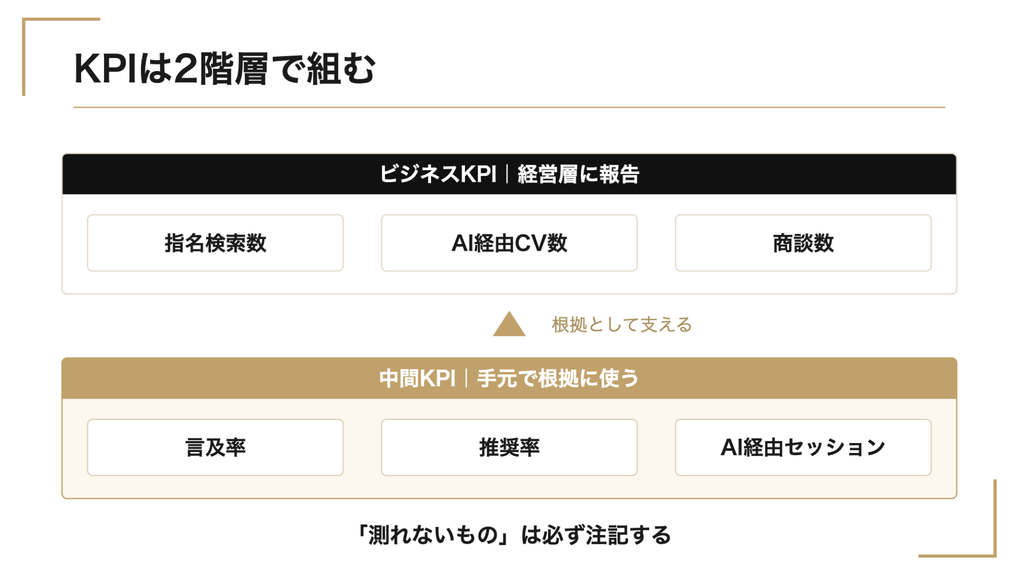Viewport: 1024px width, 586px height.
Task: Select the 商談数 box
Action: [x=803, y=243]
